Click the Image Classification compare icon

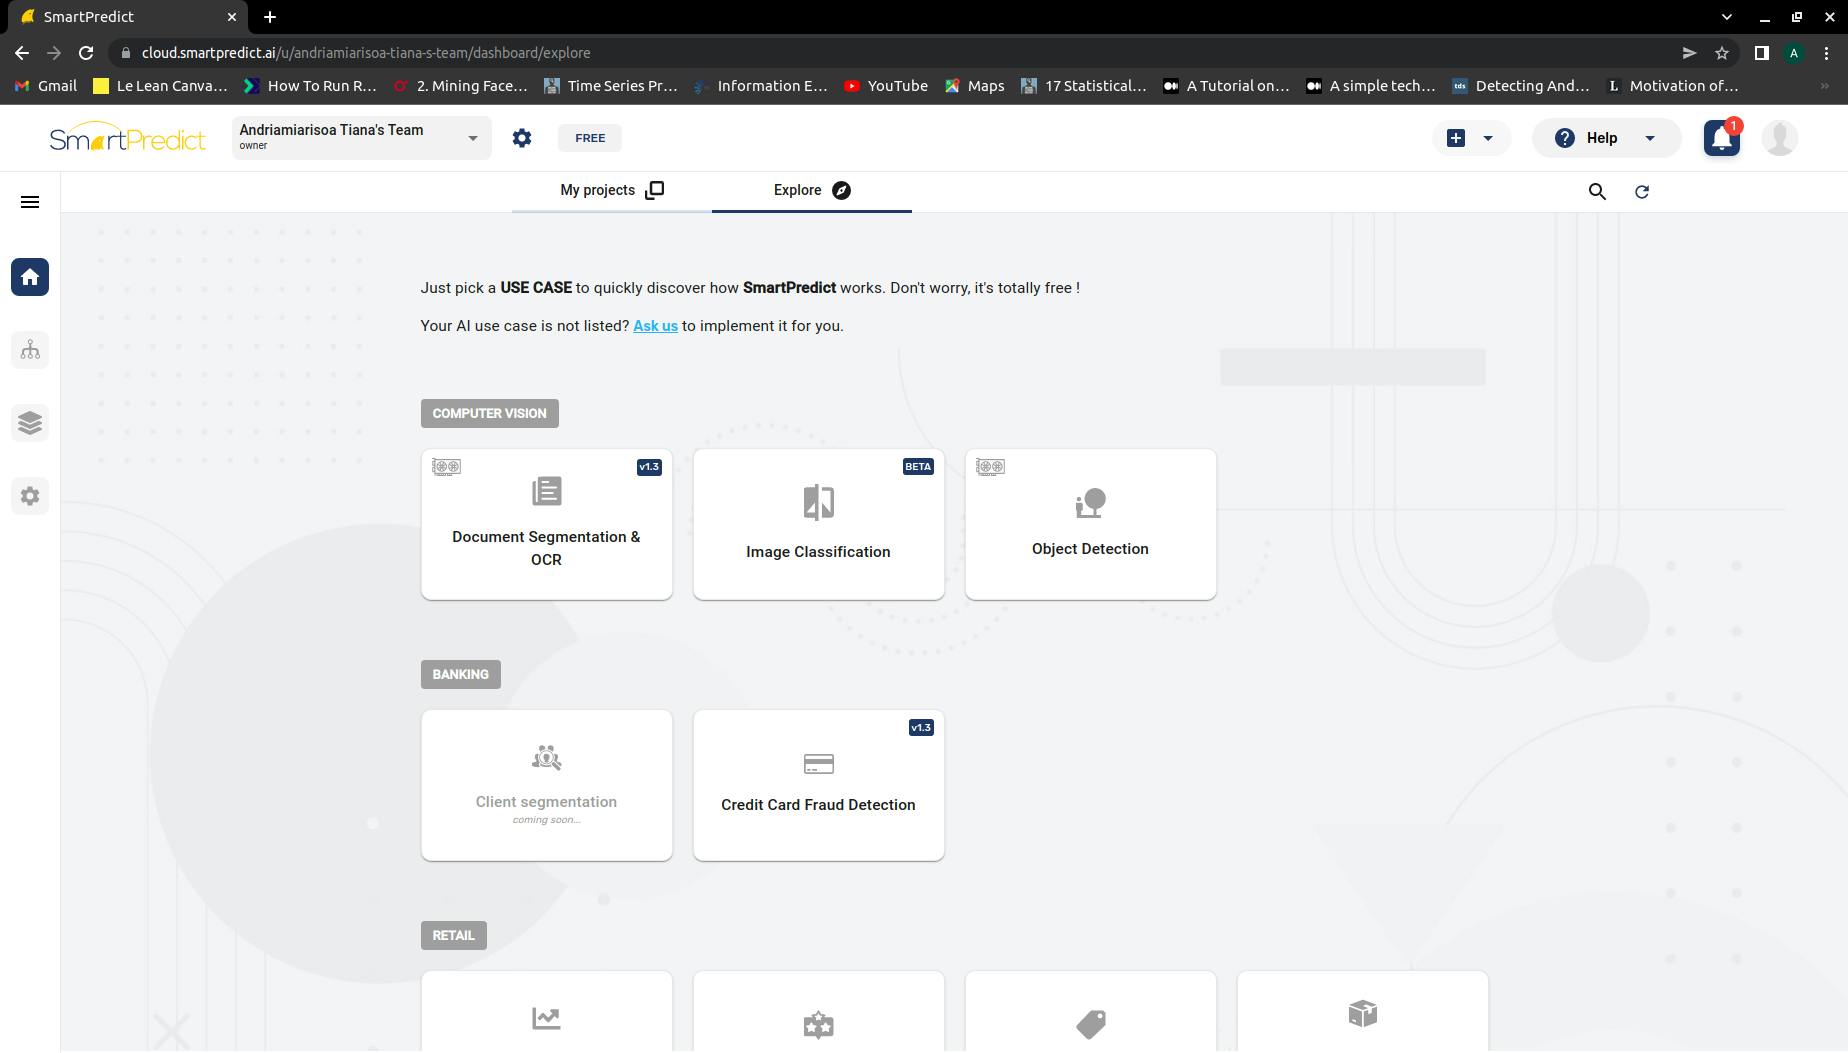click(818, 502)
